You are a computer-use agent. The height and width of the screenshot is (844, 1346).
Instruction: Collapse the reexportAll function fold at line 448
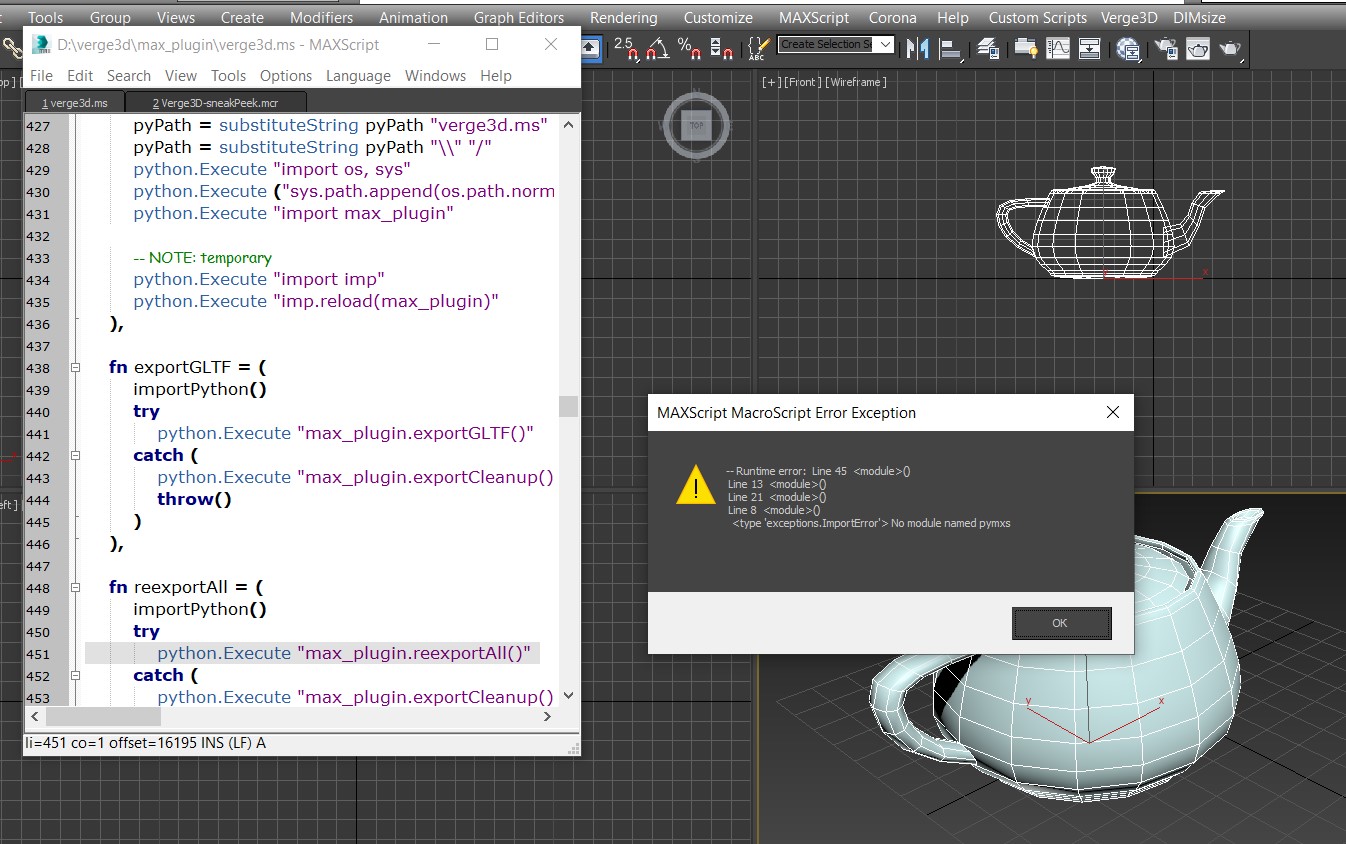[75, 588]
